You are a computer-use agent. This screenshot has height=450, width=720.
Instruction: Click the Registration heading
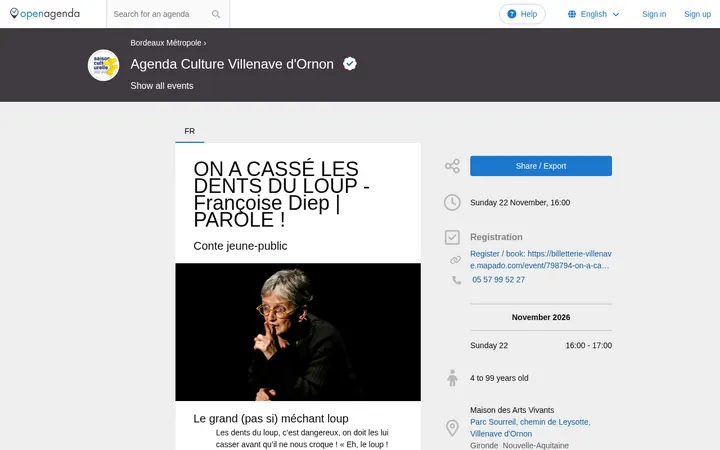pos(496,237)
